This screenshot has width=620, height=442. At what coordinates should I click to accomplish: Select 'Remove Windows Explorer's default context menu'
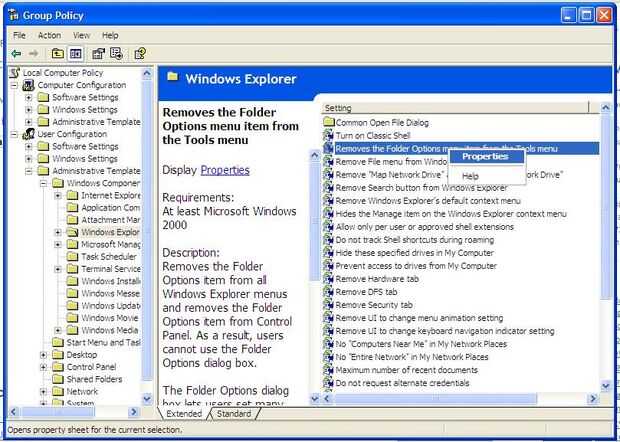428,201
